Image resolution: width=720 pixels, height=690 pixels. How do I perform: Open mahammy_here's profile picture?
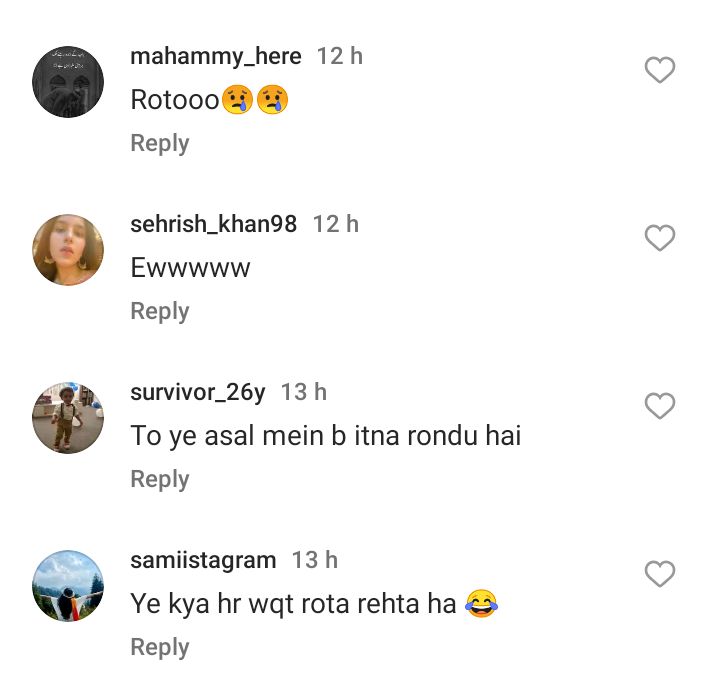68,82
